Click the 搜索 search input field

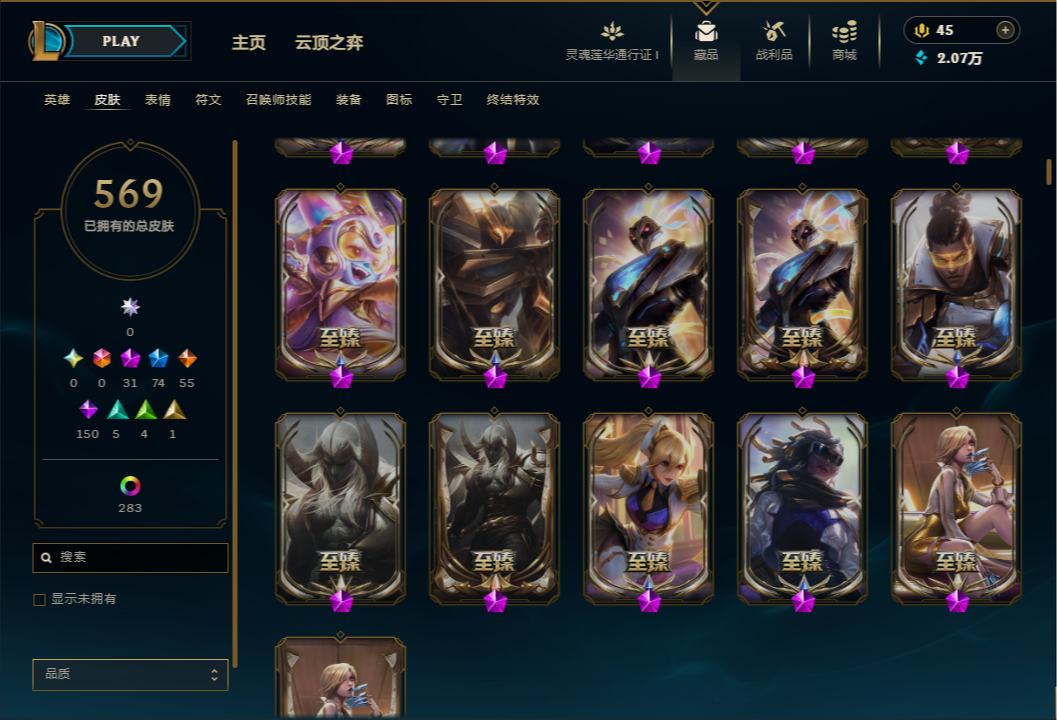(x=130, y=558)
